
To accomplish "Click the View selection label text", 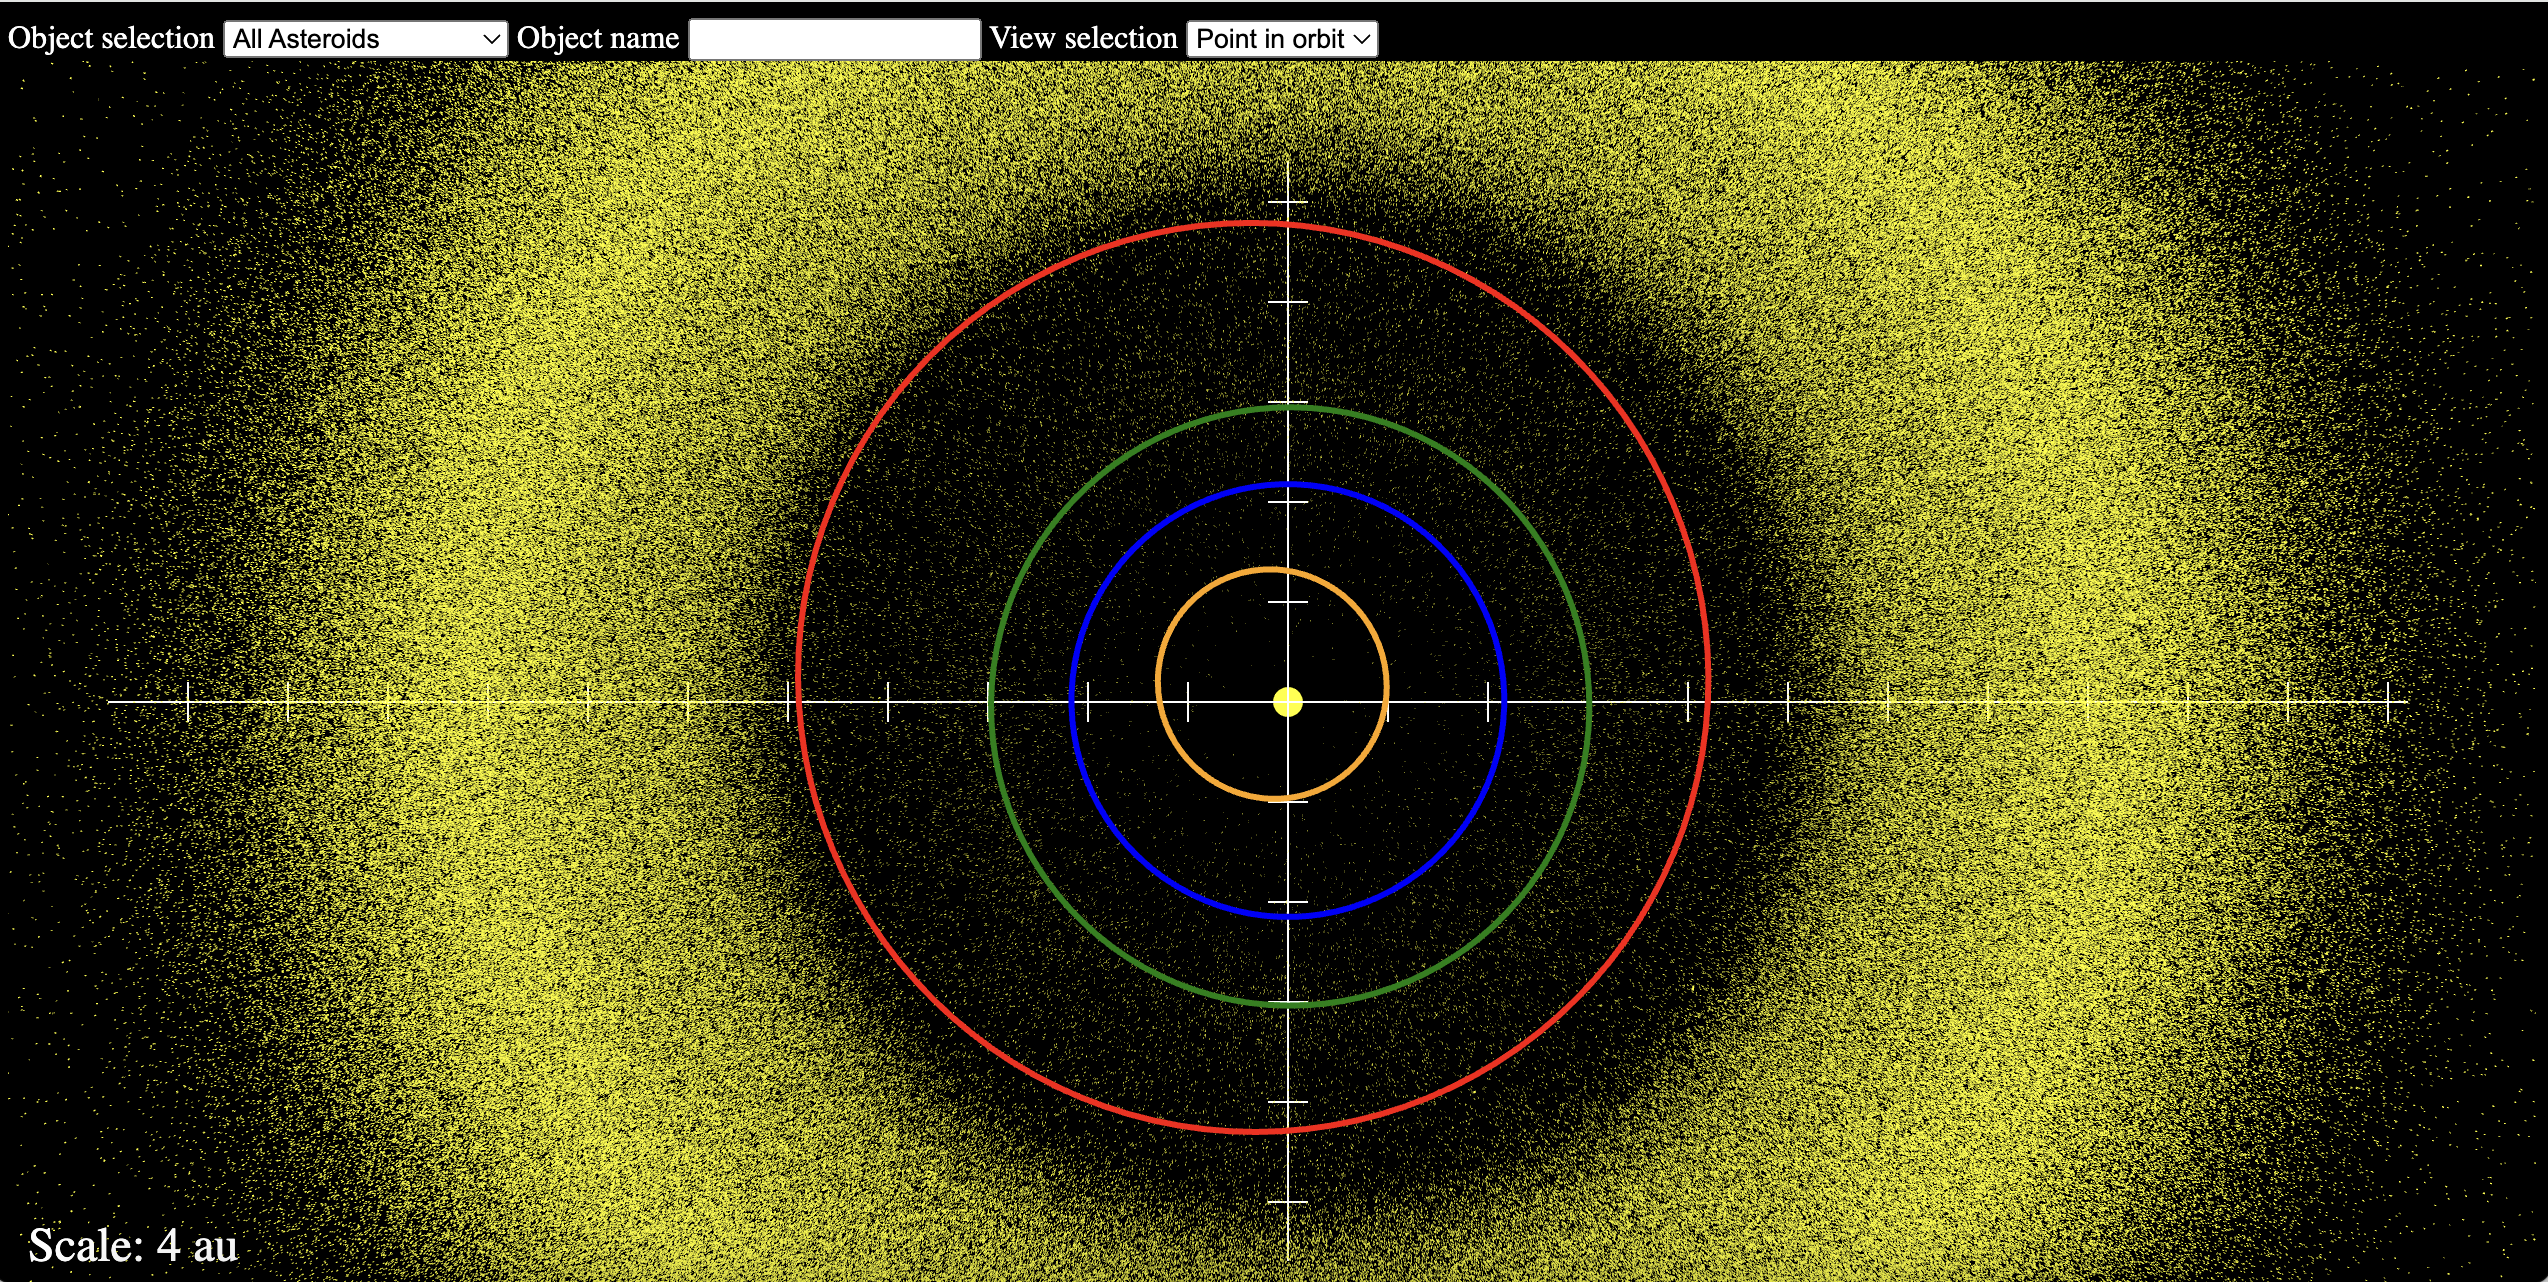I will 1083,39.
